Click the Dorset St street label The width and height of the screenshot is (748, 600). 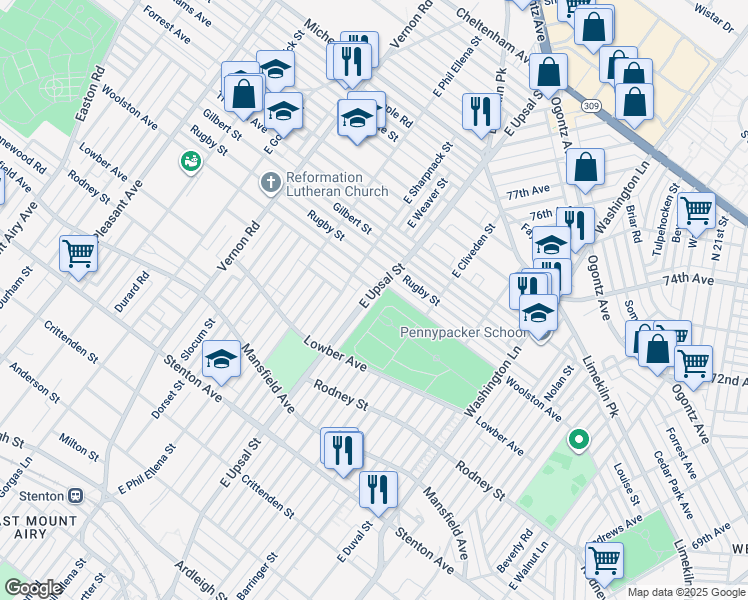coord(168,400)
